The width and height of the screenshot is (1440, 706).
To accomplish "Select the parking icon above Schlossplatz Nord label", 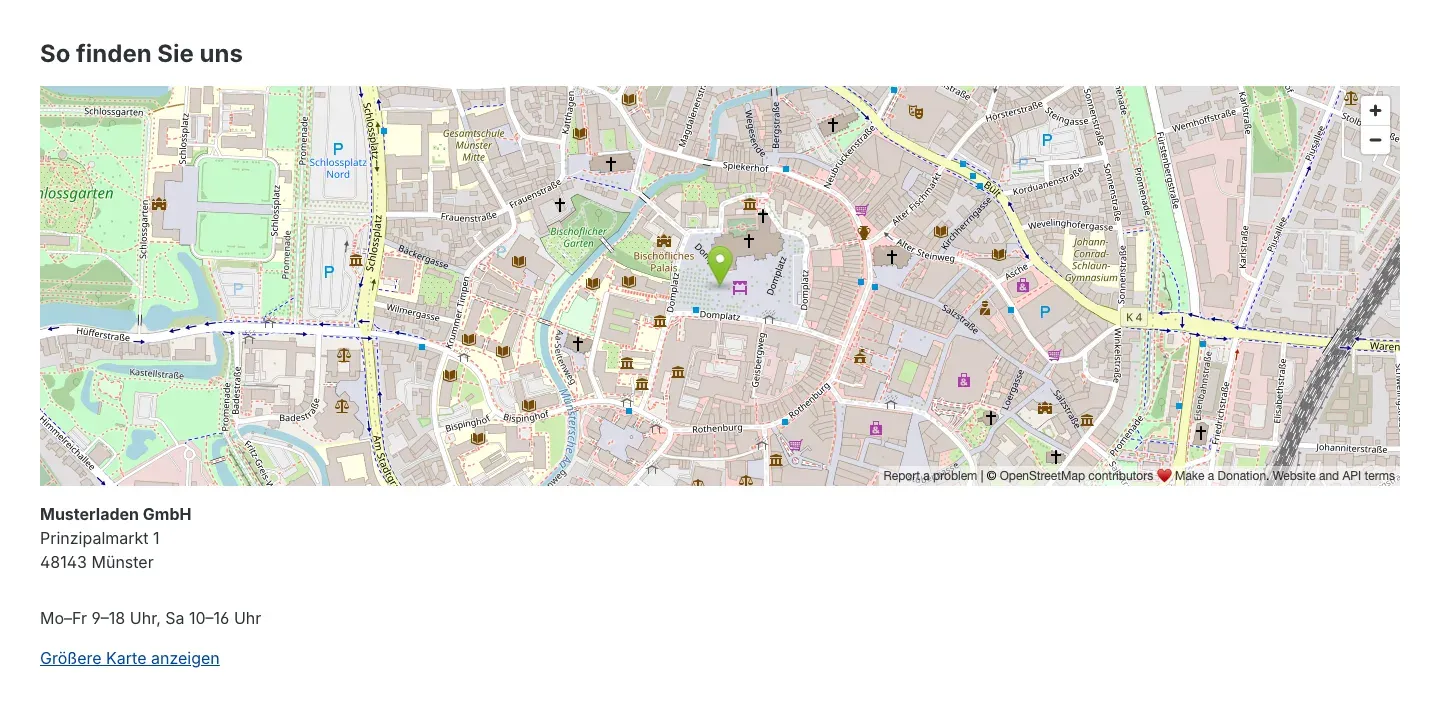I will [338, 149].
